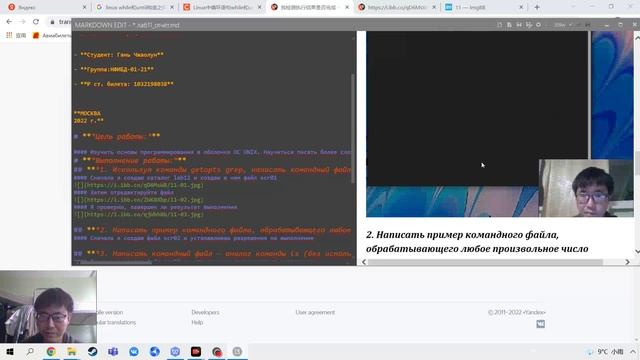Open Markdown Edit settings gear icon
This screenshot has height=360, width=640.
click(538, 25)
